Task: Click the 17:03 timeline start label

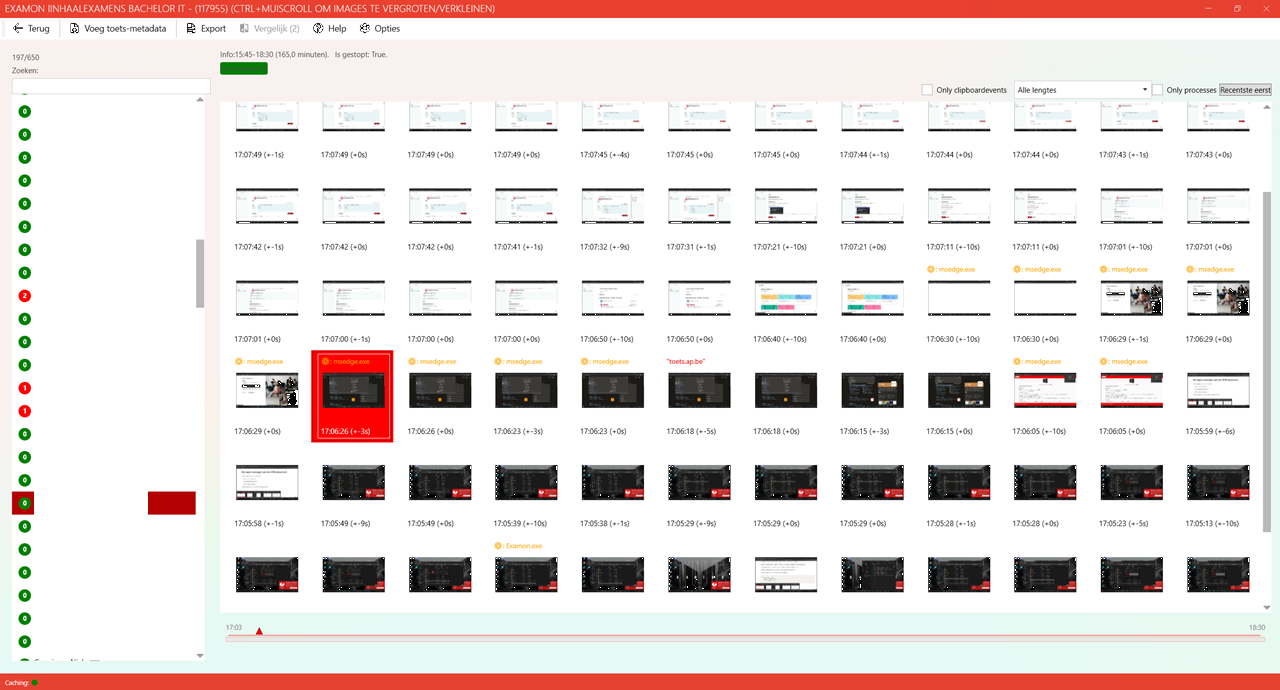Action: [x=234, y=627]
